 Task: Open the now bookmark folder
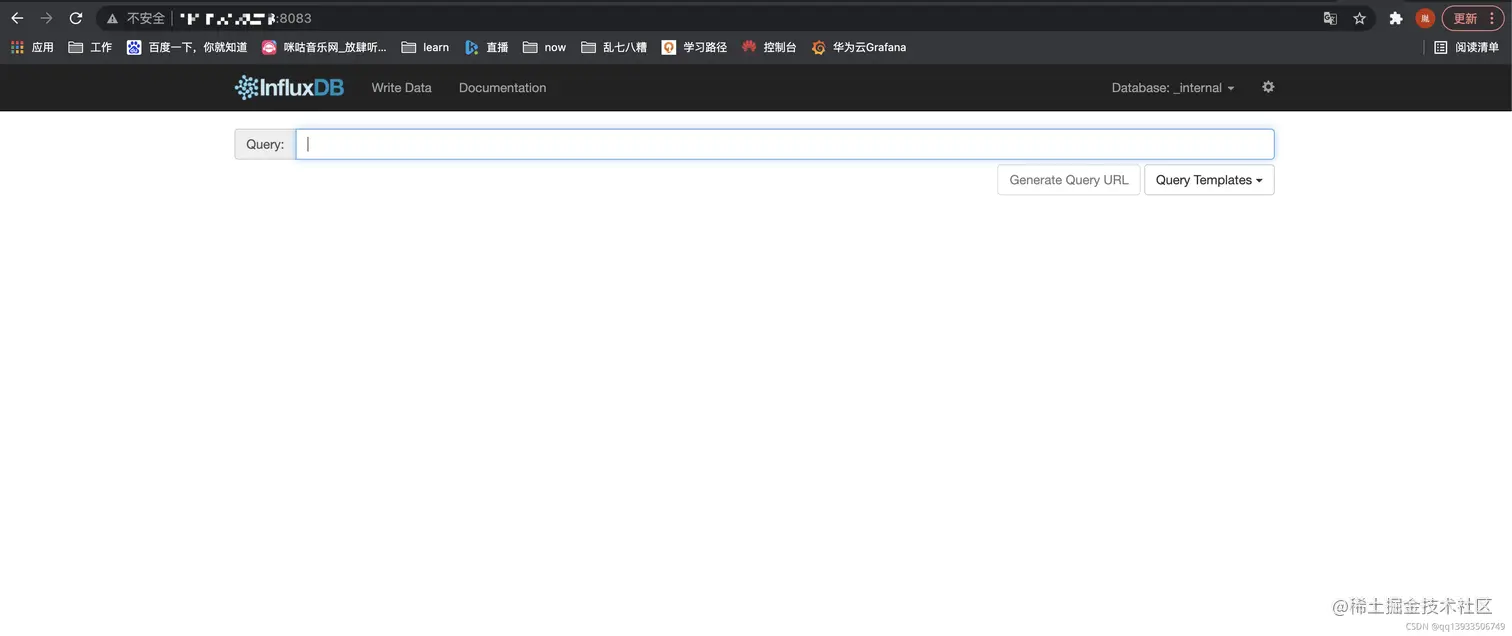click(545, 47)
